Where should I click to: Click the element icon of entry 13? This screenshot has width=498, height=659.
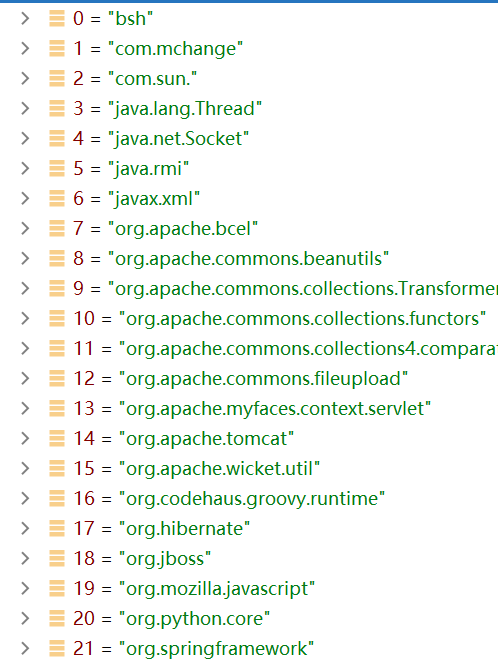(57, 409)
